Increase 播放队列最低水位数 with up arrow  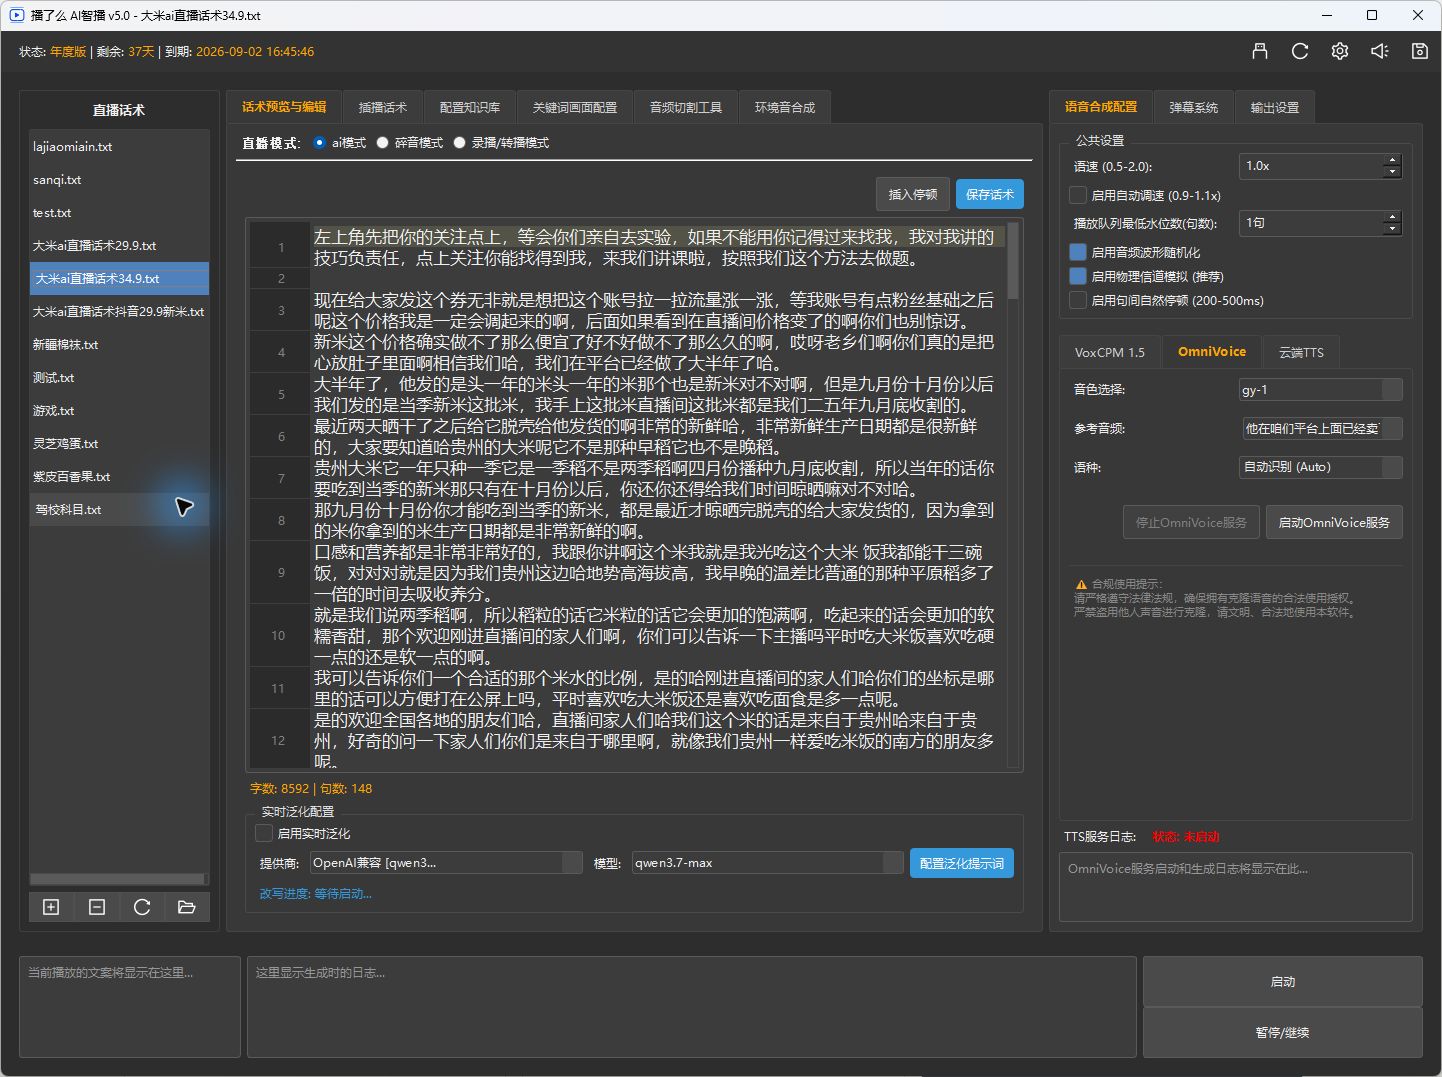click(x=1392, y=217)
